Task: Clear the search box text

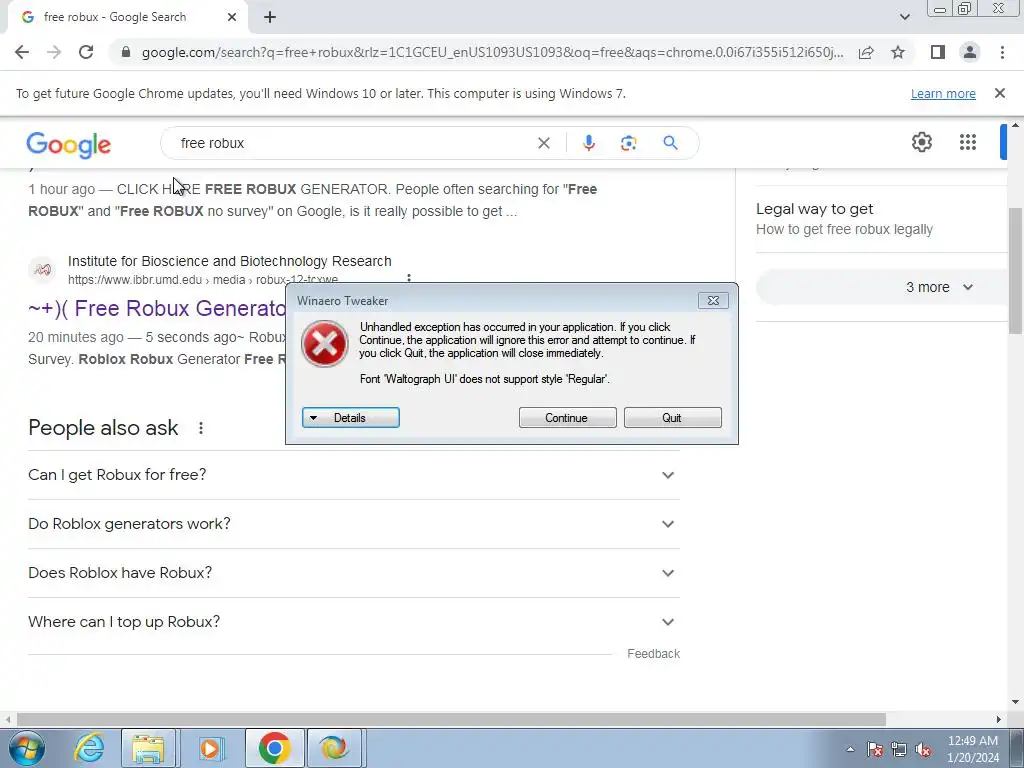Action: pos(543,143)
